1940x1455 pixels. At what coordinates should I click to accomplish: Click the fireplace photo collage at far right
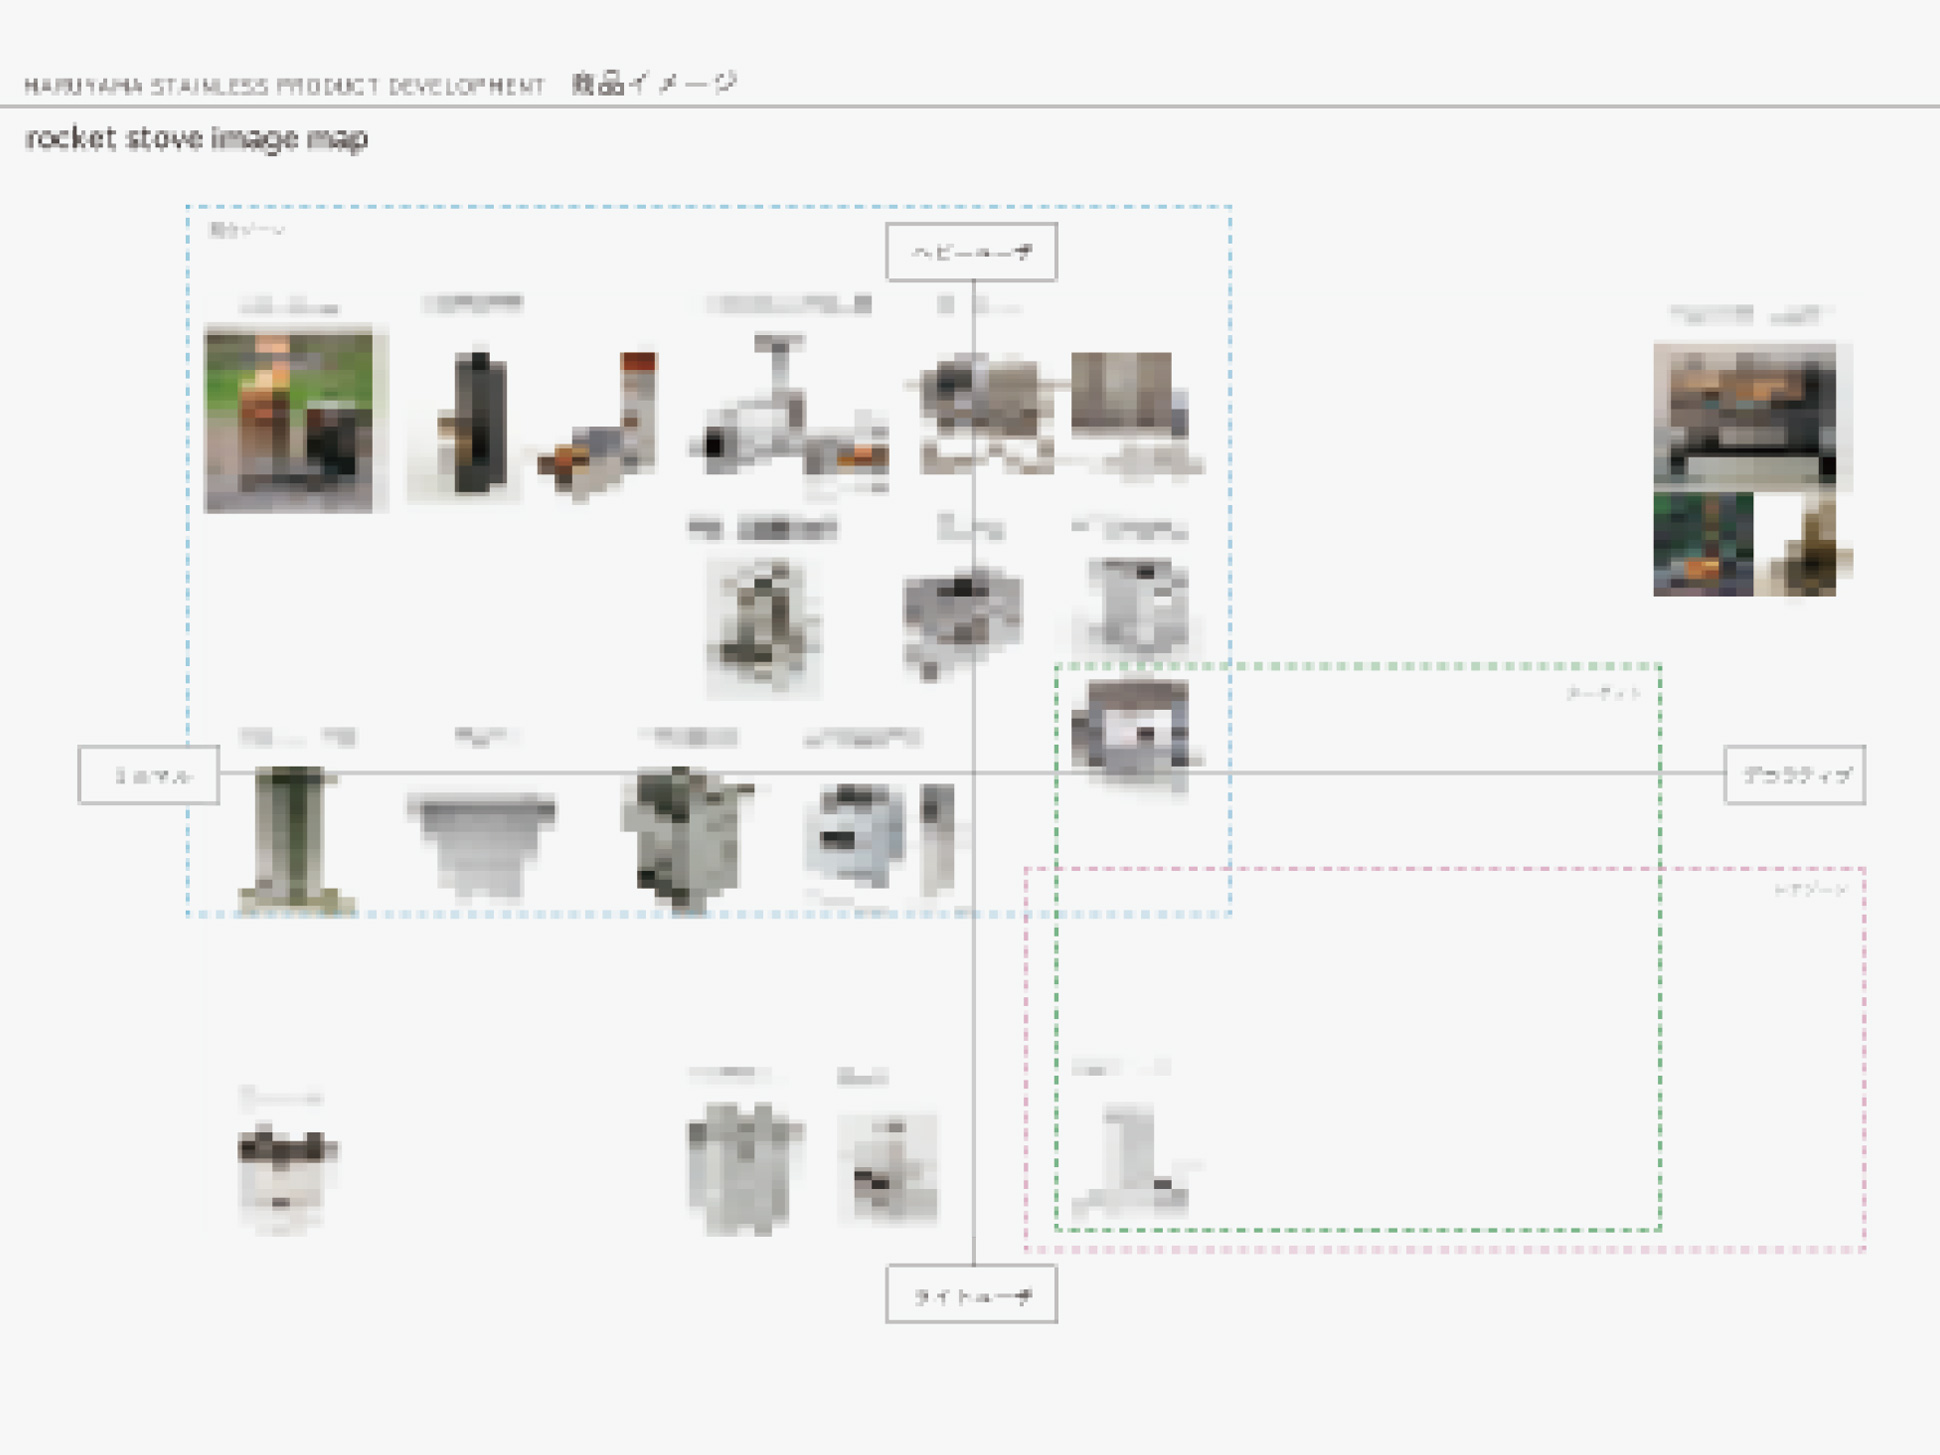[1745, 468]
